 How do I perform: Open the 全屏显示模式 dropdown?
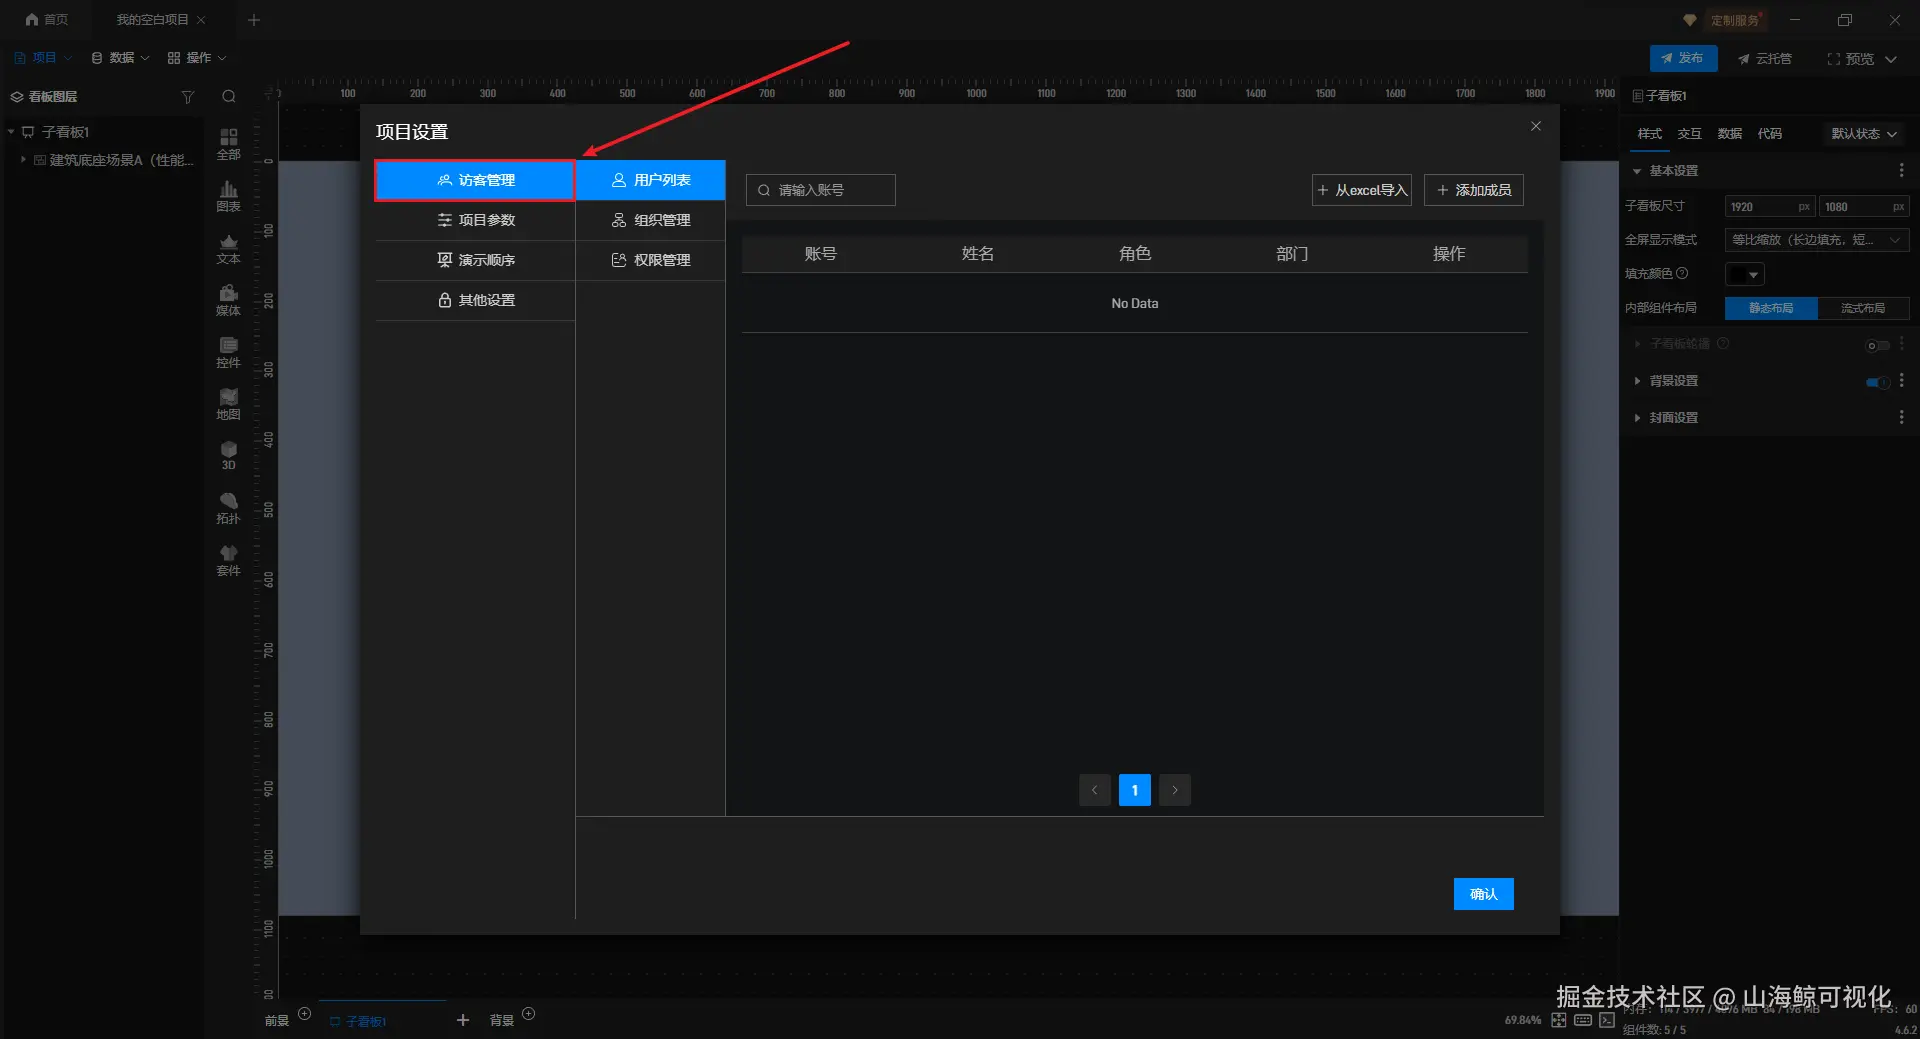click(1817, 240)
